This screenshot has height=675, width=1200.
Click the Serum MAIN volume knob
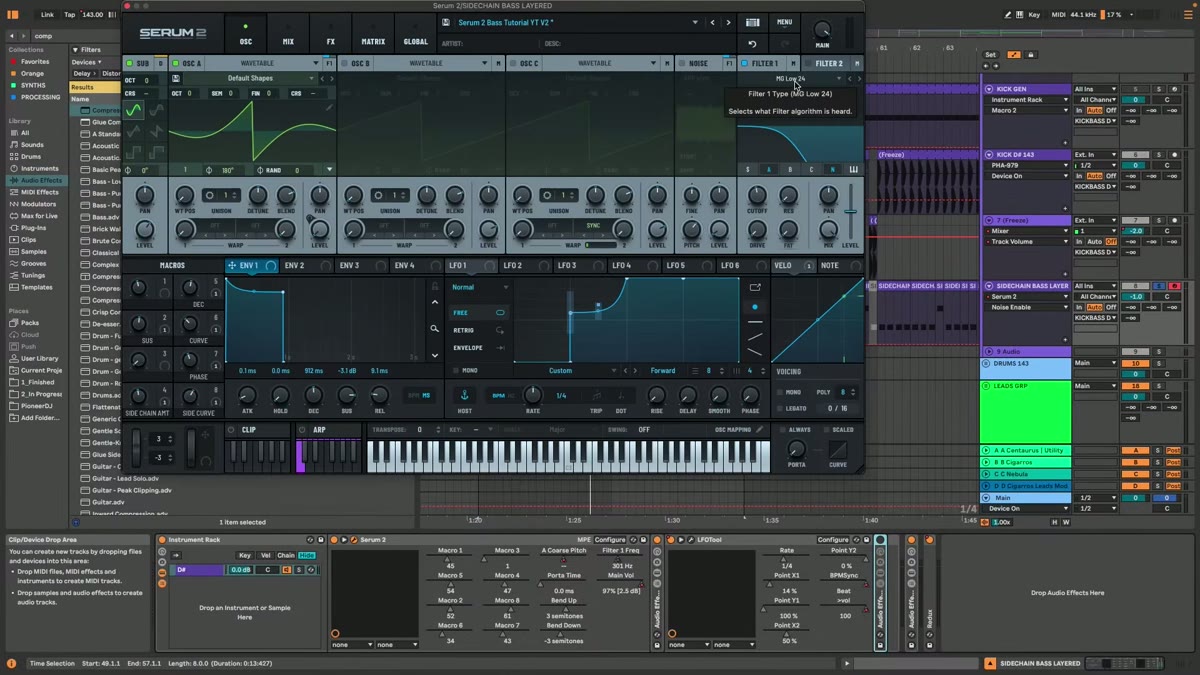click(x=822, y=30)
